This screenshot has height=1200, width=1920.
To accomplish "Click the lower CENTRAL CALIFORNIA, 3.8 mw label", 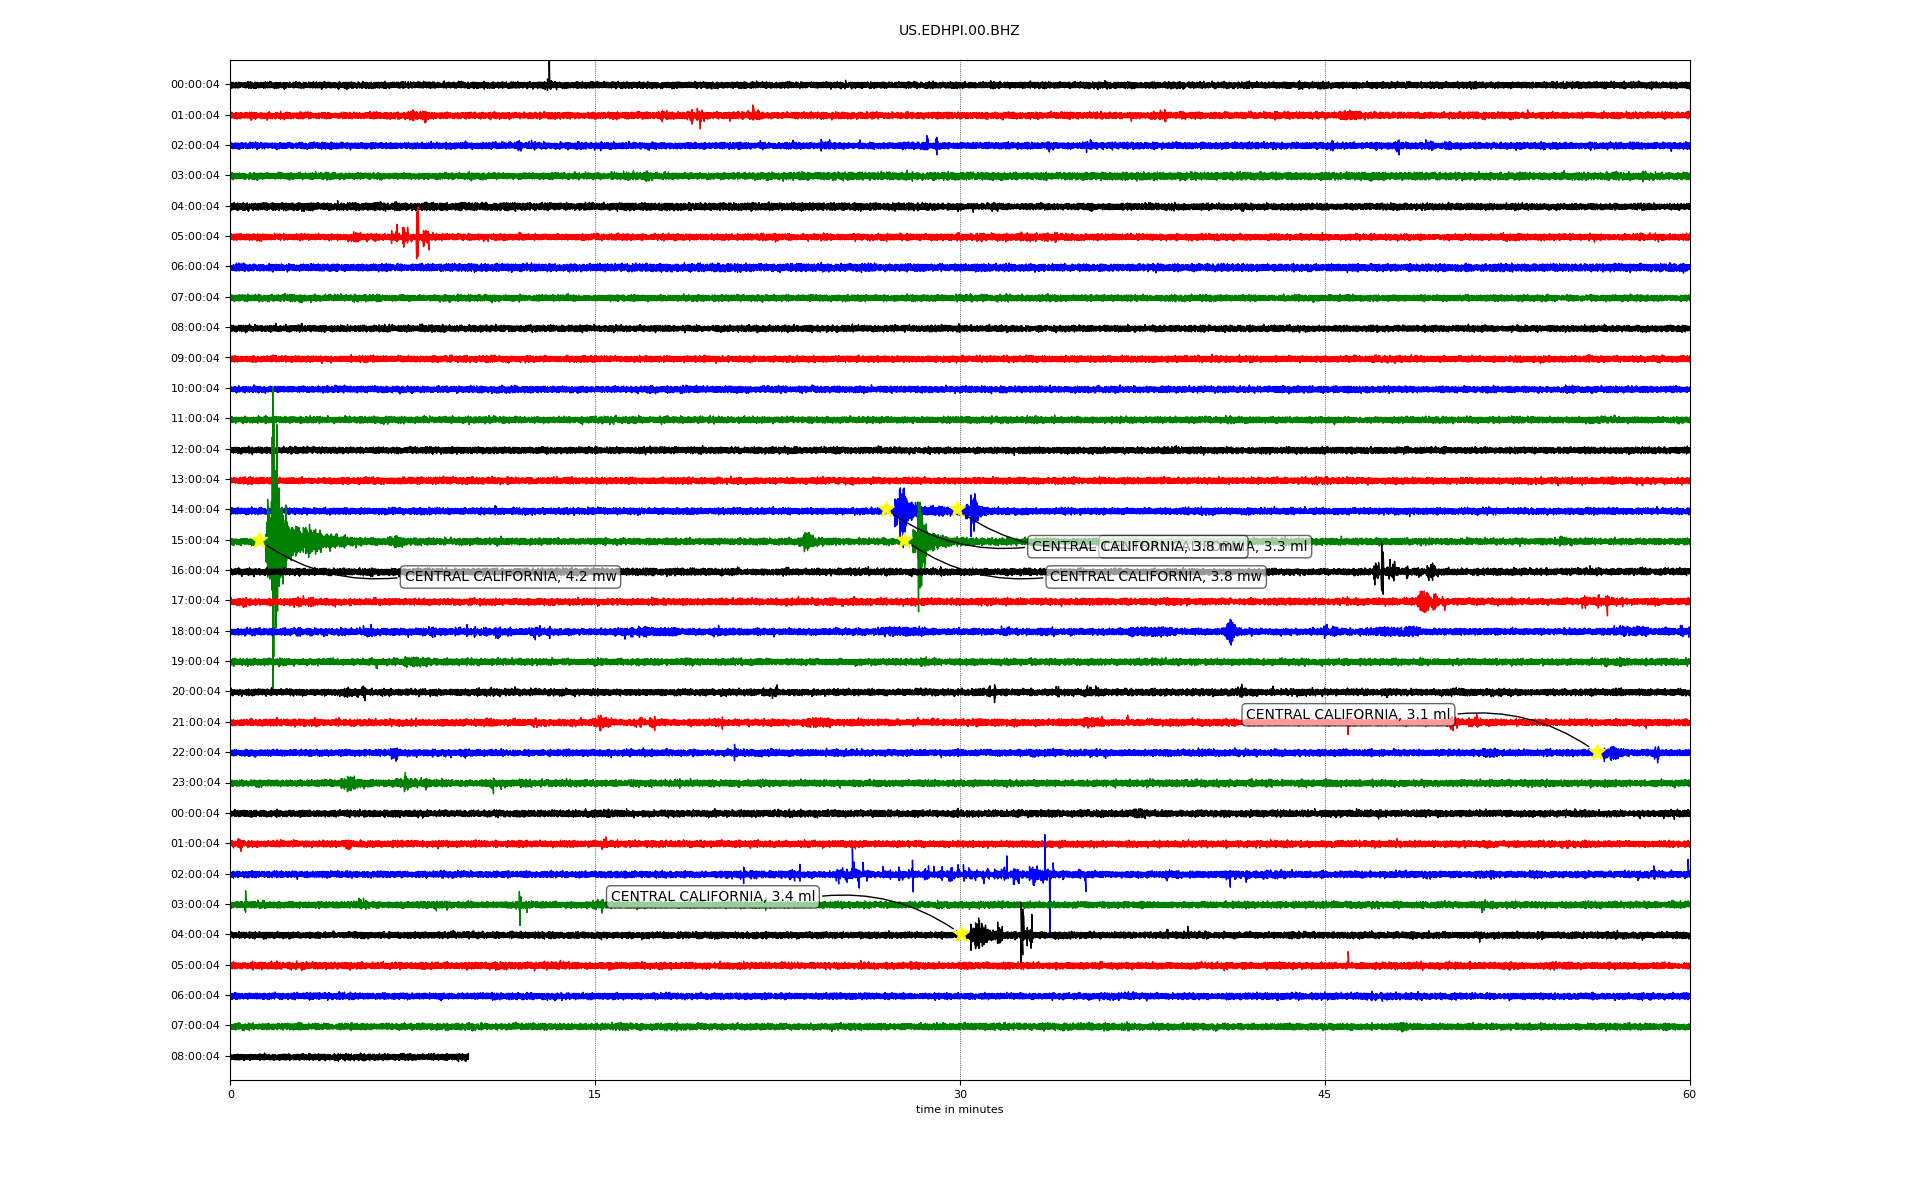I will pos(1155,577).
